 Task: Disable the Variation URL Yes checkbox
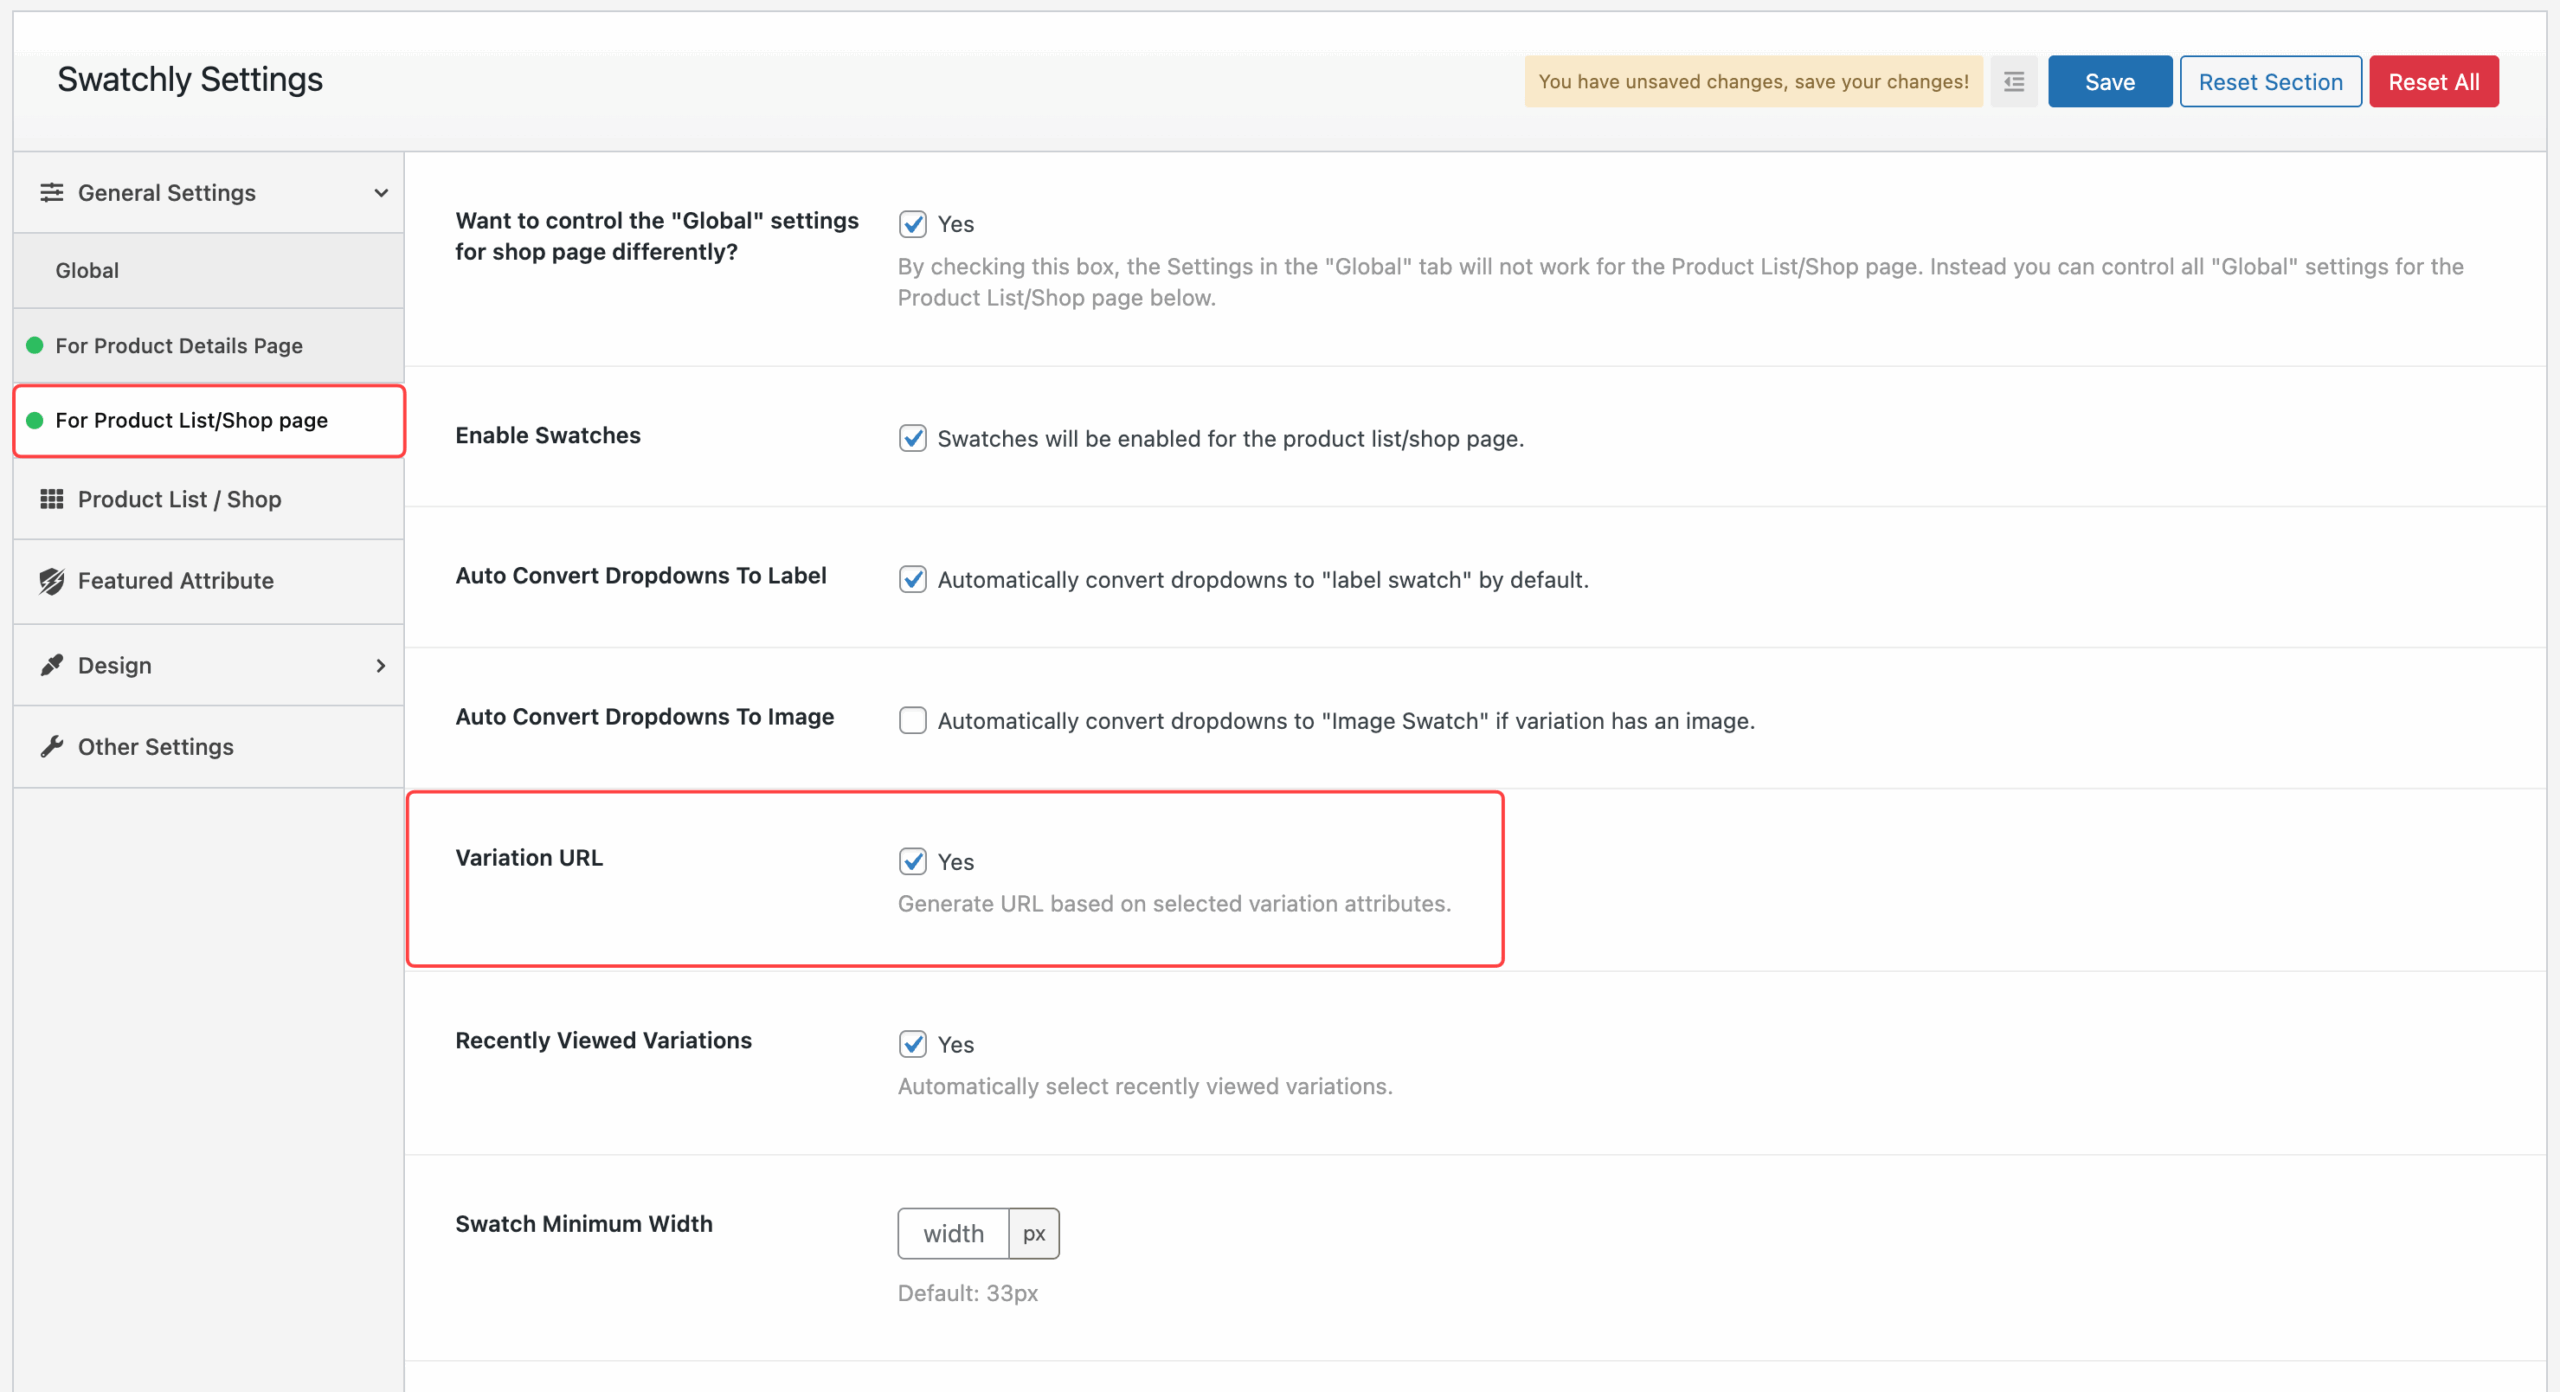[912, 861]
